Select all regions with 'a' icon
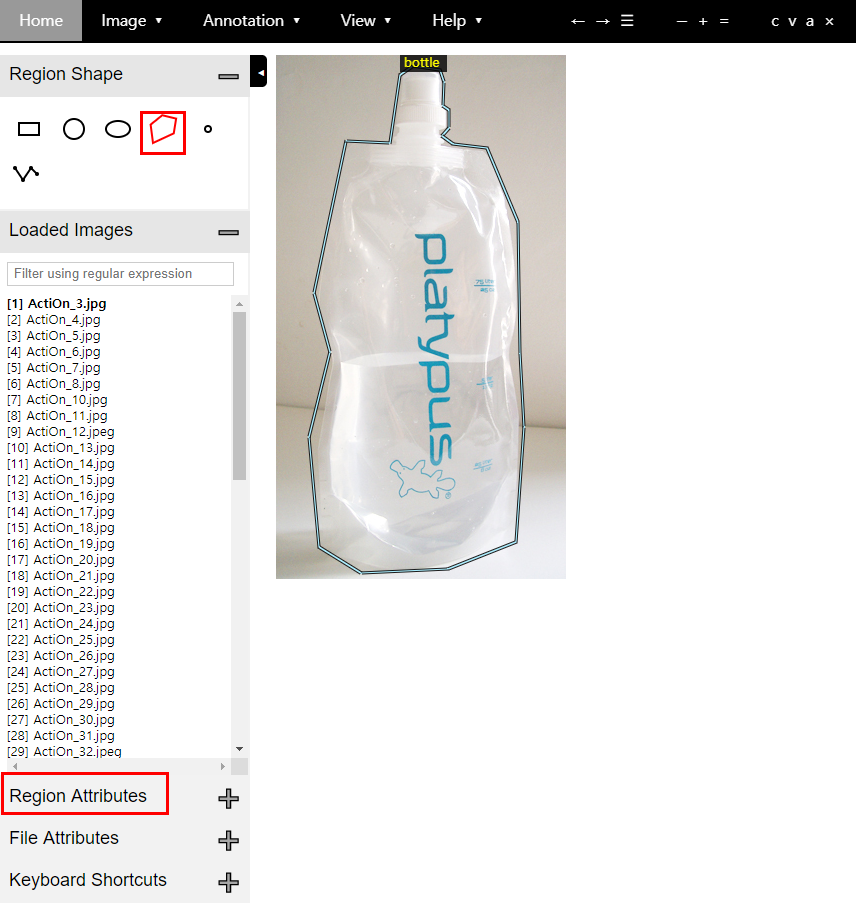Image resolution: width=856 pixels, height=908 pixels. [810, 21]
